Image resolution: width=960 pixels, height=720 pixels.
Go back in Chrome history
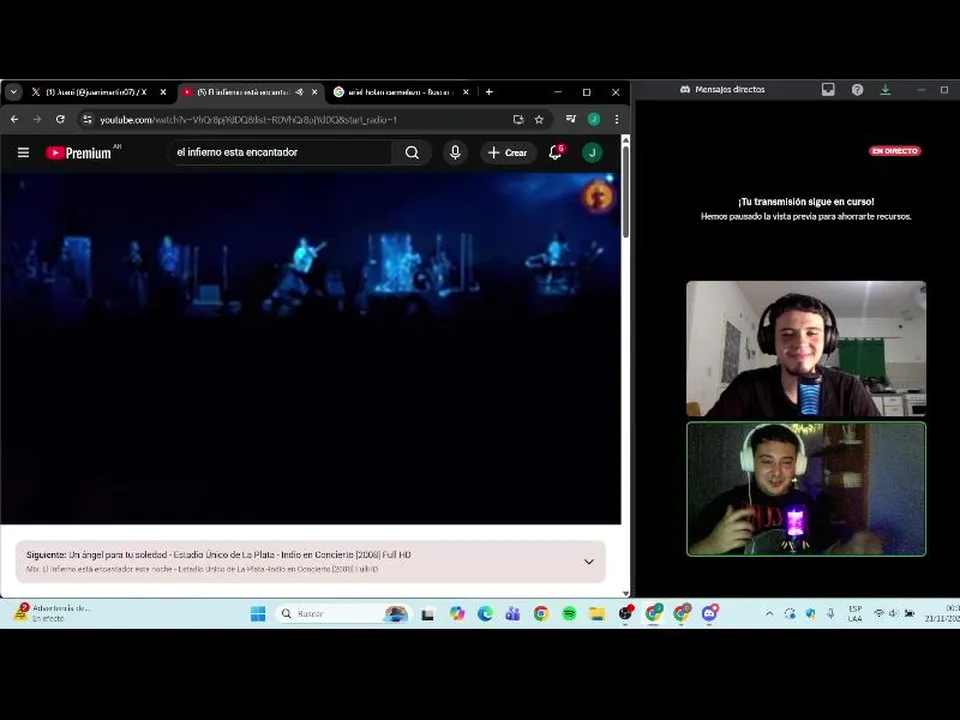(x=15, y=119)
